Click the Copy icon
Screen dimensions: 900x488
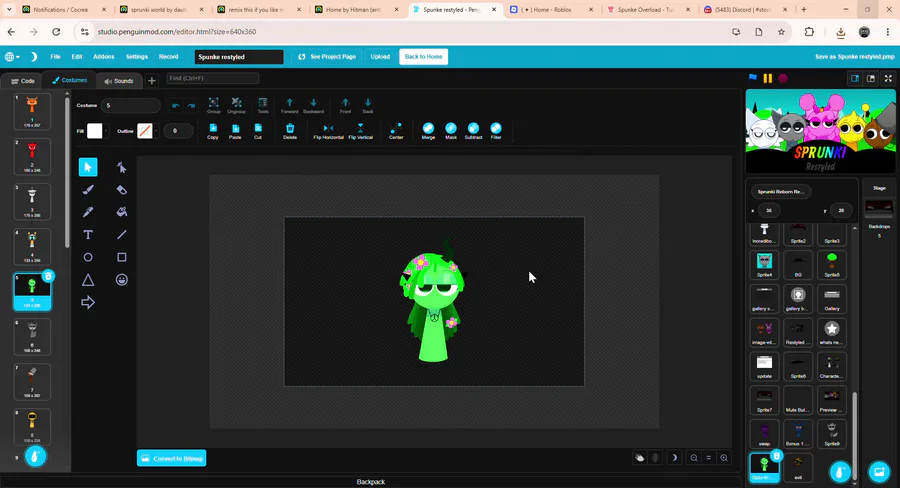point(213,131)
